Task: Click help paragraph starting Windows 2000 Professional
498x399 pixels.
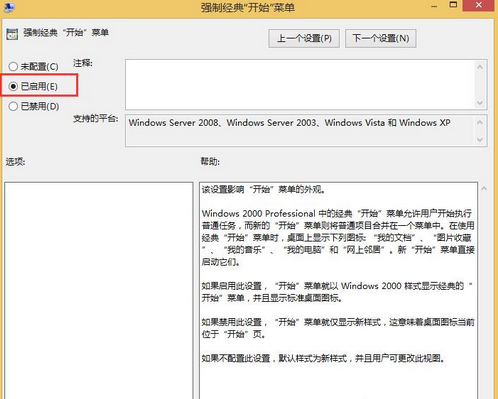Action: pos(338,238)
